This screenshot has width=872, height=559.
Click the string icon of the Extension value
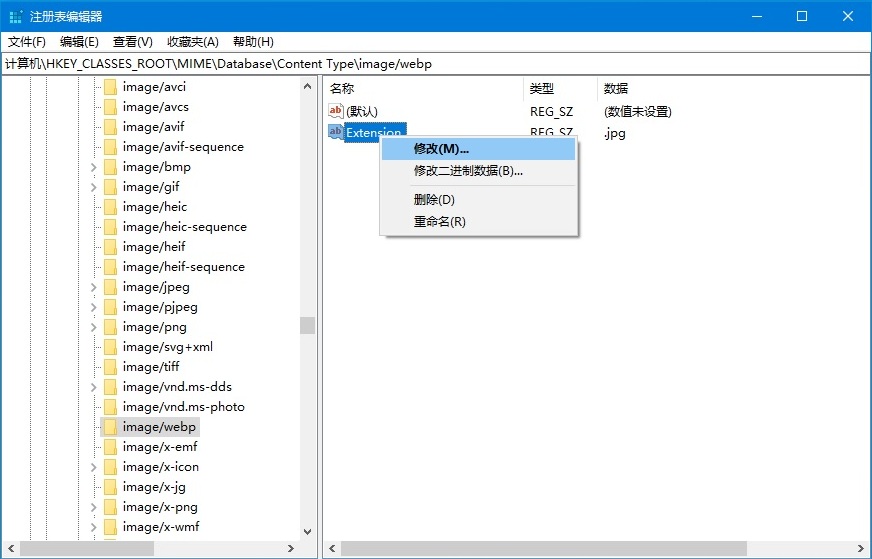pos(335,132)
